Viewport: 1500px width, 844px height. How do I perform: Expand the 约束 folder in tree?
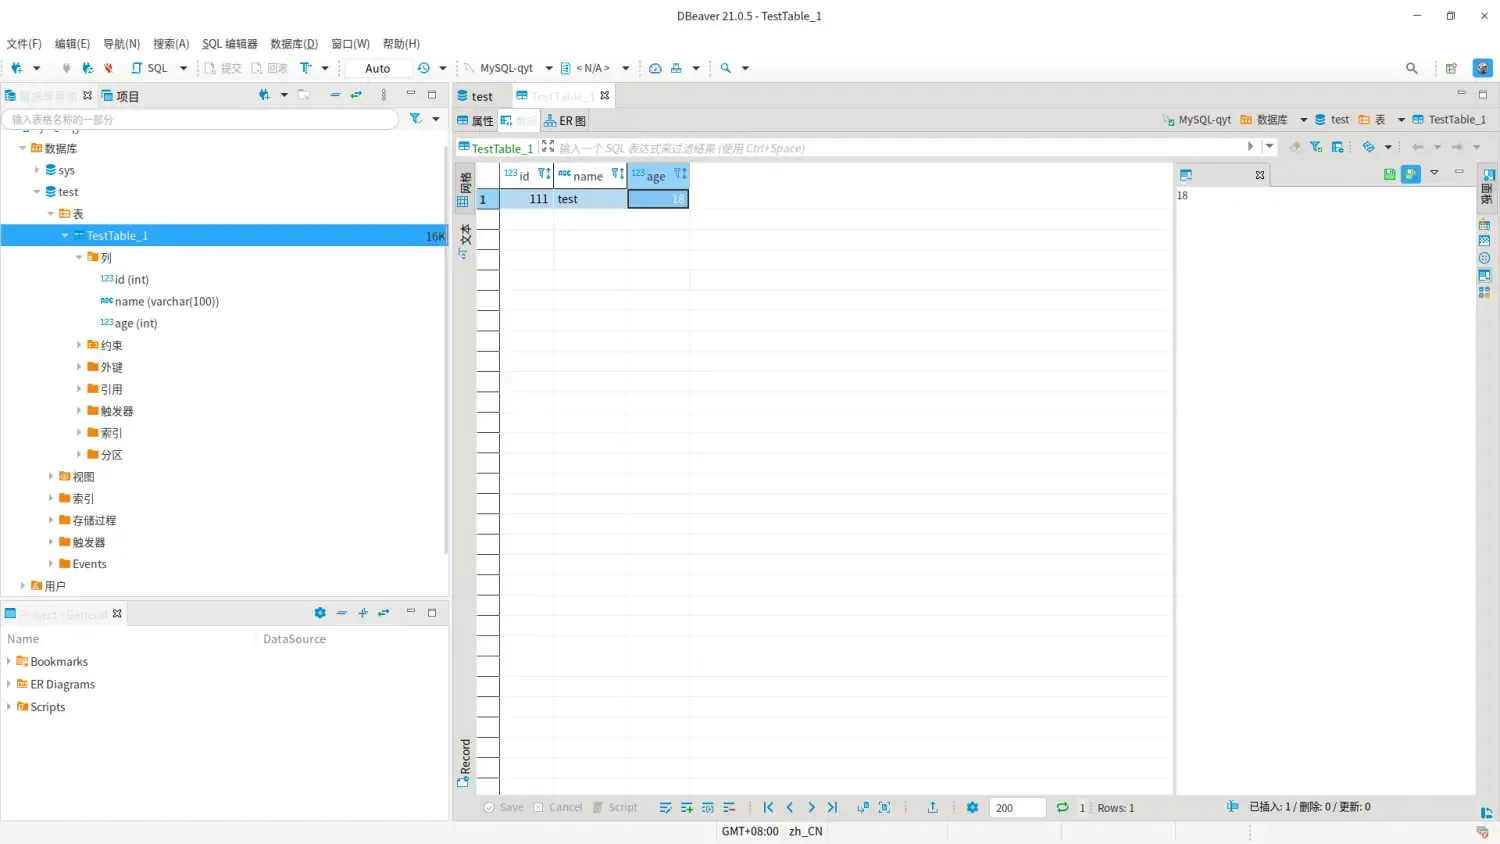tap(79, 345)
